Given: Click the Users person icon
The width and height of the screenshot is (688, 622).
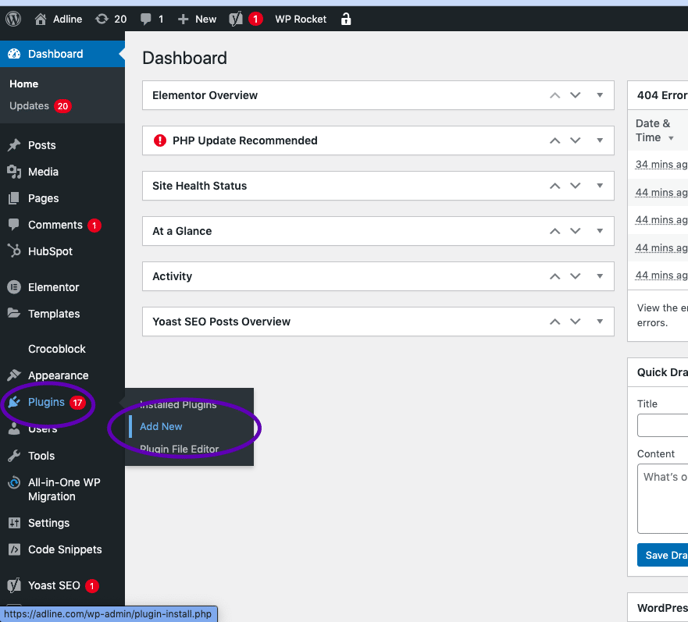Looking at the screenshot, I should pyautogui.click(x=14, y=429).
